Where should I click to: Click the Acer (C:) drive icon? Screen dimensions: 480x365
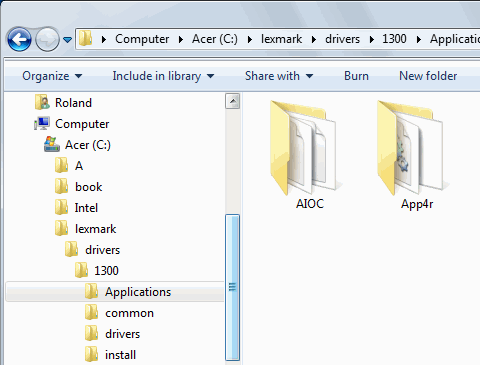tap(52, 144)
